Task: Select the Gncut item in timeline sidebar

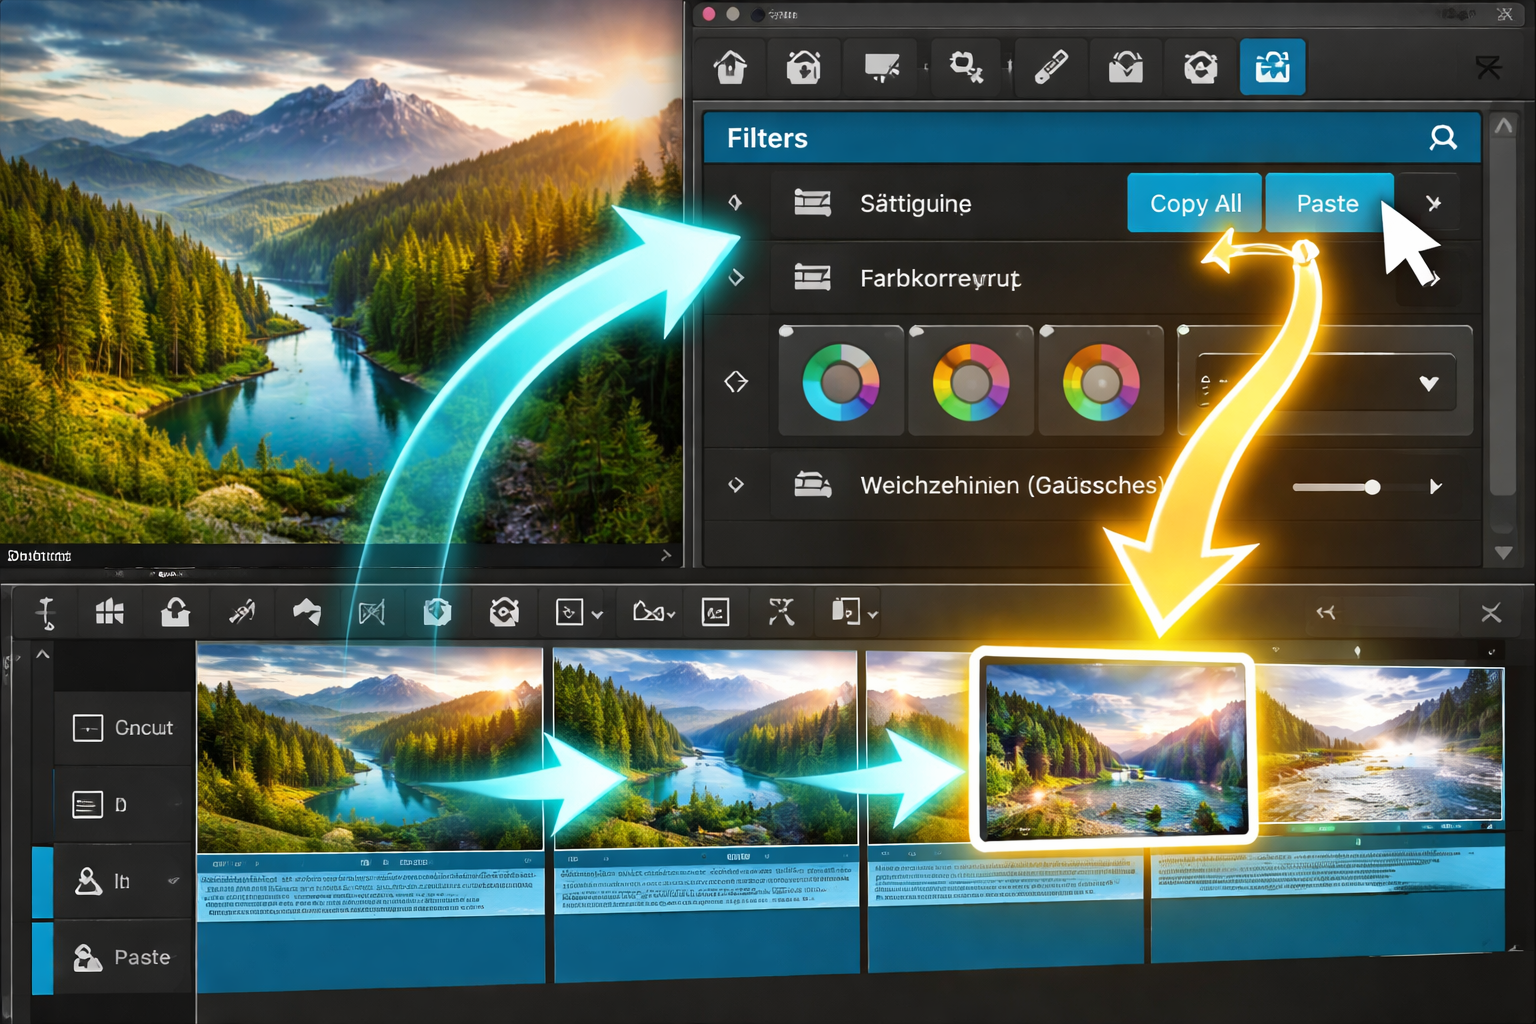Action: pyautogui.click(x=123, y=728)
